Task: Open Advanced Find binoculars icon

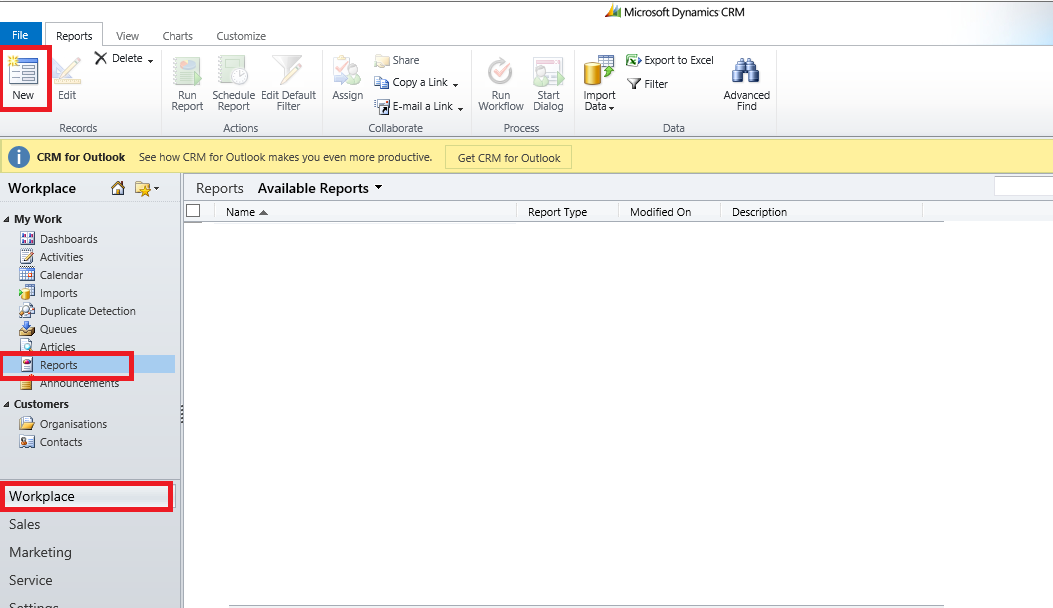Action: pos(746,71)
